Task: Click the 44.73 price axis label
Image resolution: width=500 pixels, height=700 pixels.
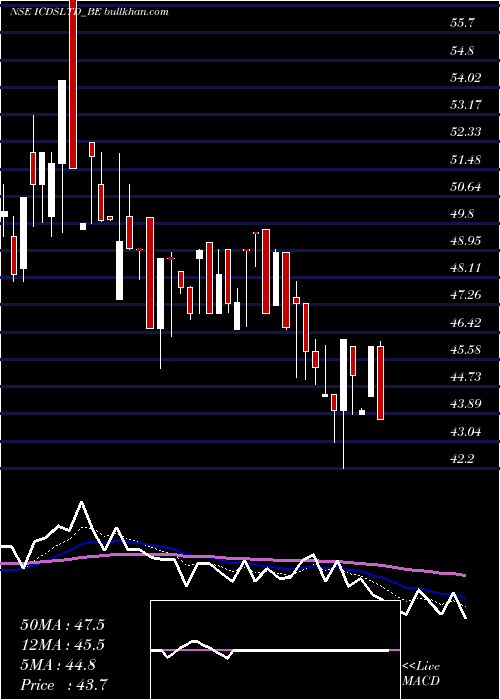Action: pyautogui.click(x=466, y=377)
